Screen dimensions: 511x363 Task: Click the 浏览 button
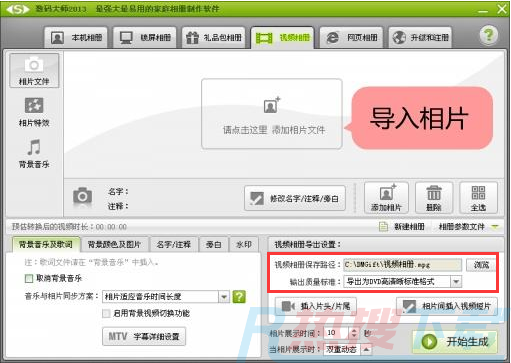click(x=481, y=265)
